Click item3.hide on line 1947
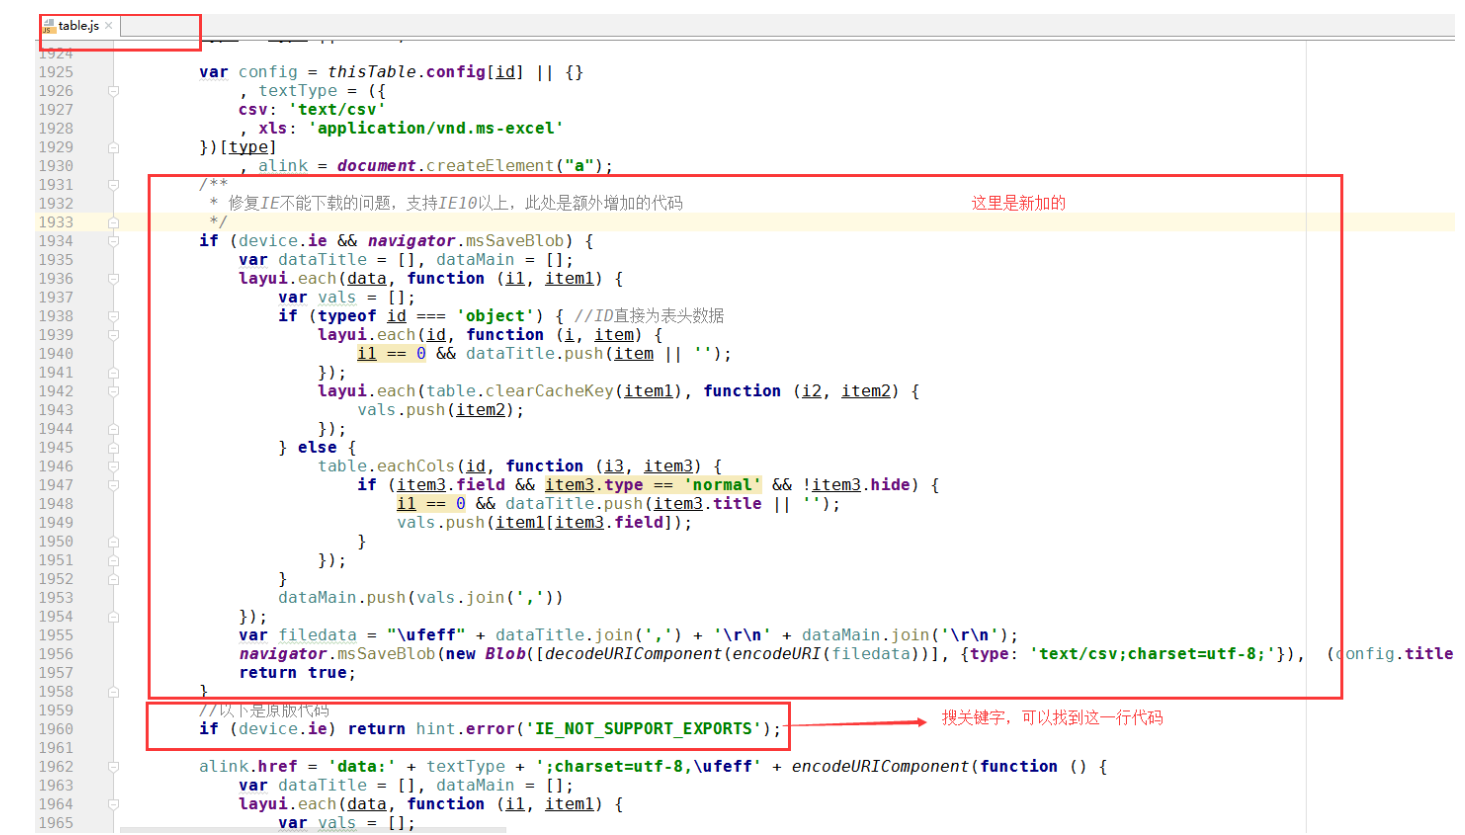Viewport: 1465px width, 835px height. click(861, 485)
